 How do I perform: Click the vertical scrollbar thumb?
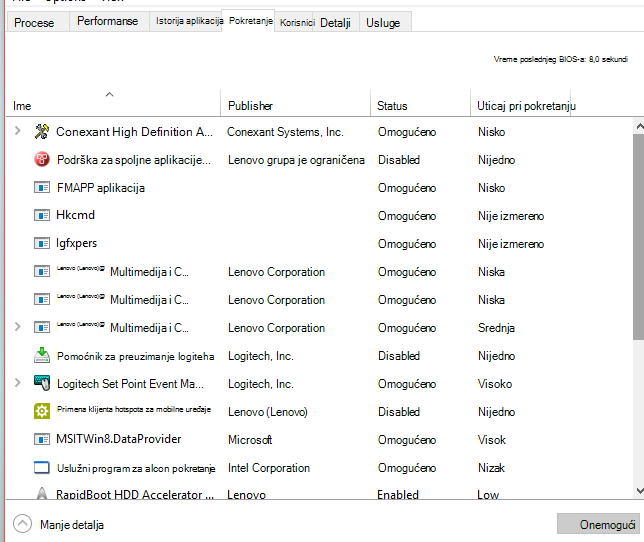click(639, 237)
